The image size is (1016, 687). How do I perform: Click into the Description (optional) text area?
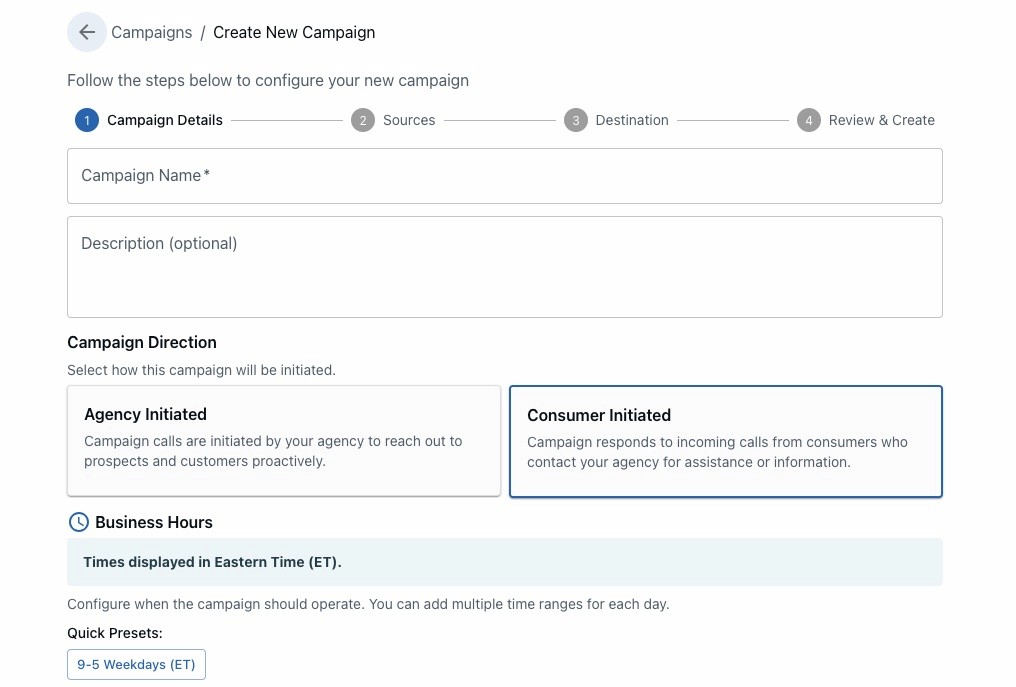click(x=504, y=267)
